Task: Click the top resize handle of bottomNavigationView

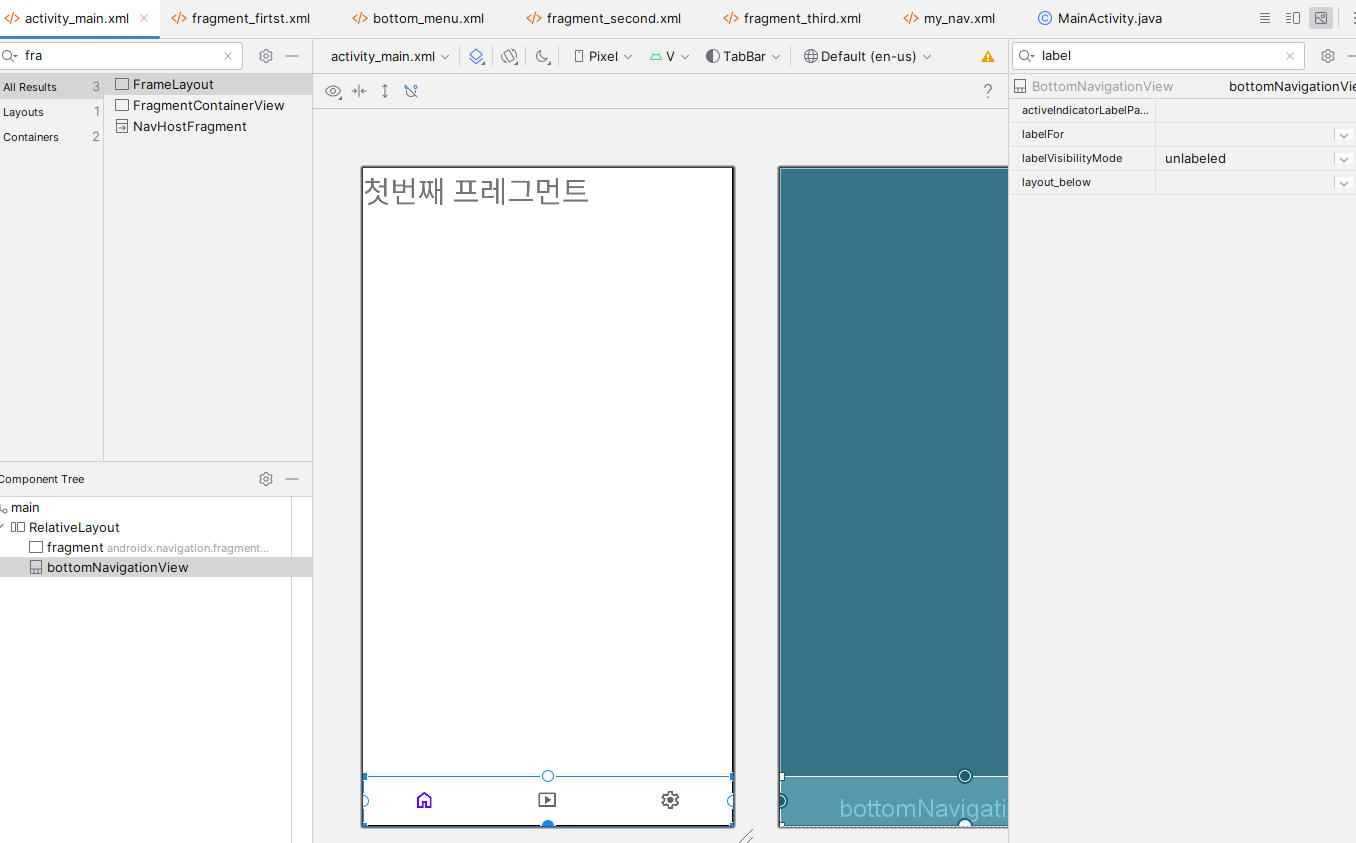Action: [548, 776]
